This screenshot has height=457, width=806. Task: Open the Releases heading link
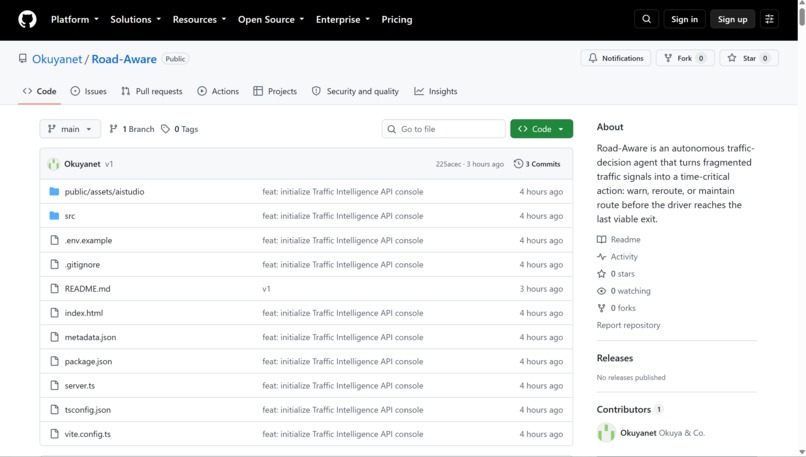614,358
